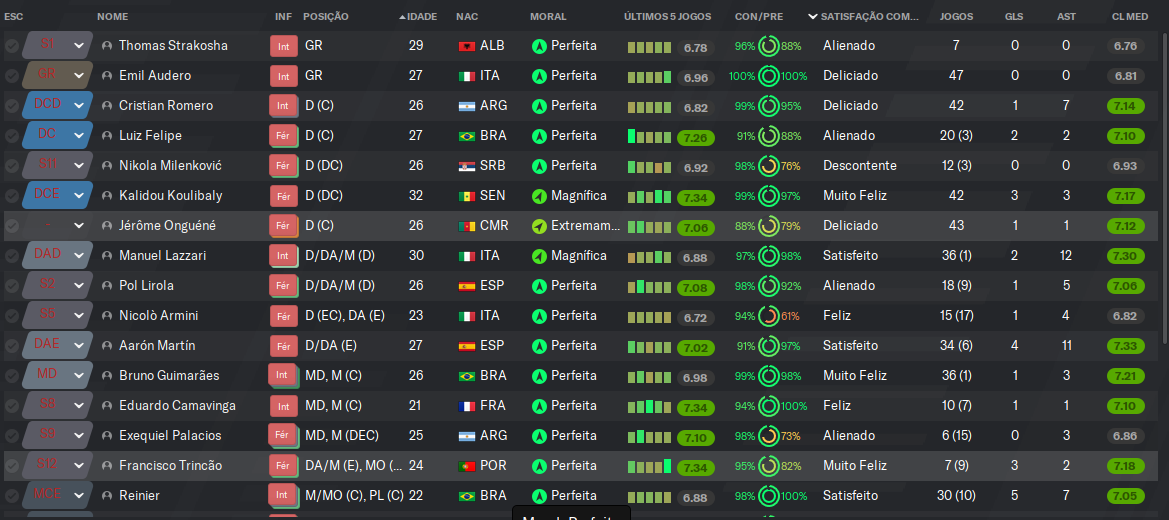Sort by the IDADE column header
Screen dimensions: 1169x520
[x=422, y=16]
